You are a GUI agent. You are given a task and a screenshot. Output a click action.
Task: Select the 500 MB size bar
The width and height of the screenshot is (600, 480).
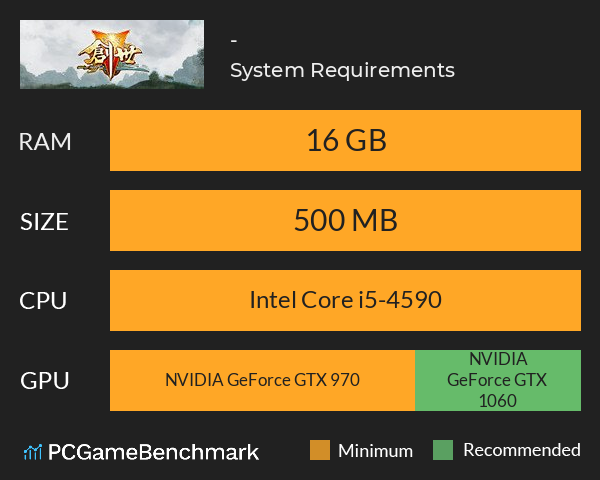pos(345,220)
